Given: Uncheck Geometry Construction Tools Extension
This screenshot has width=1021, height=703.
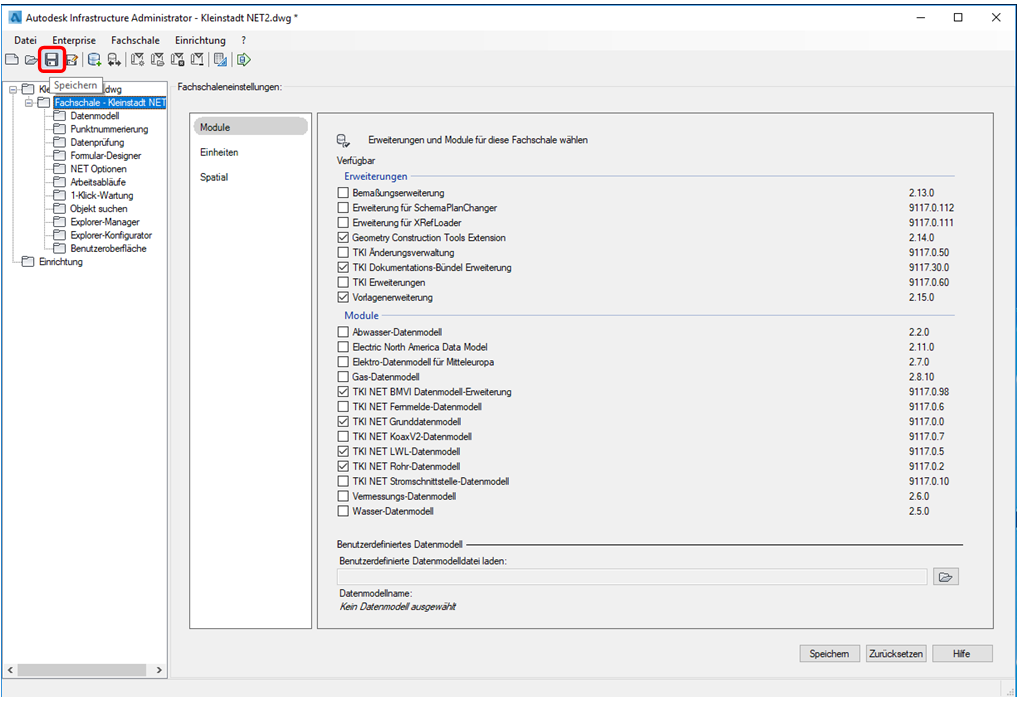Looking at the screenshot, I should coord(343,238).
